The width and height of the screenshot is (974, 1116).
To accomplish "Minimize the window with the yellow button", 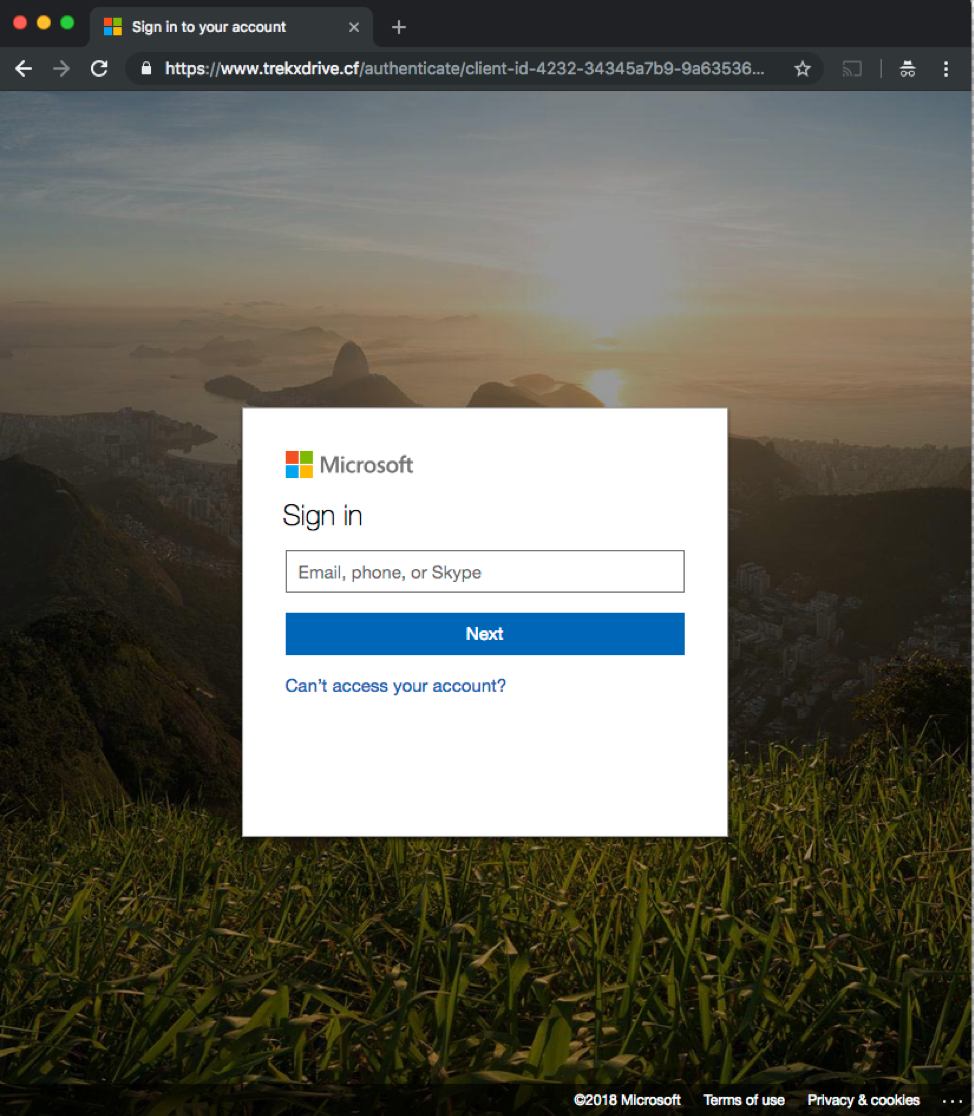I will click(43, 22).
